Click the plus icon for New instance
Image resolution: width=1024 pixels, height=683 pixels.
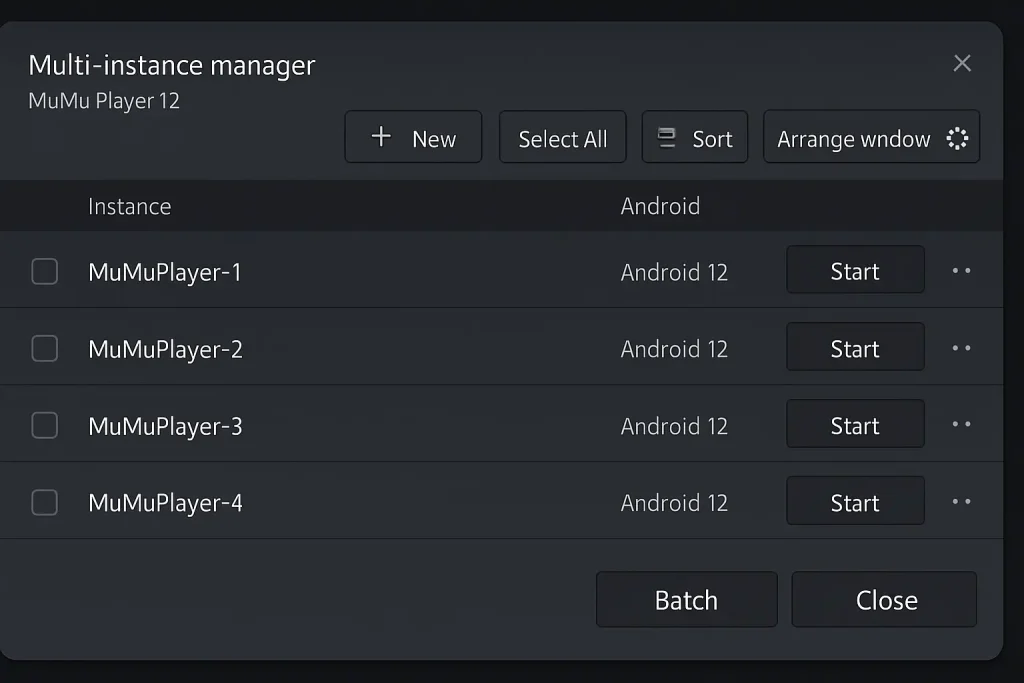coord(381,137)
